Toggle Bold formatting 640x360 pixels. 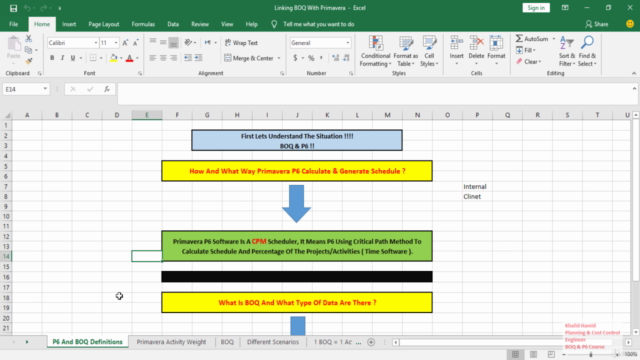52,58
